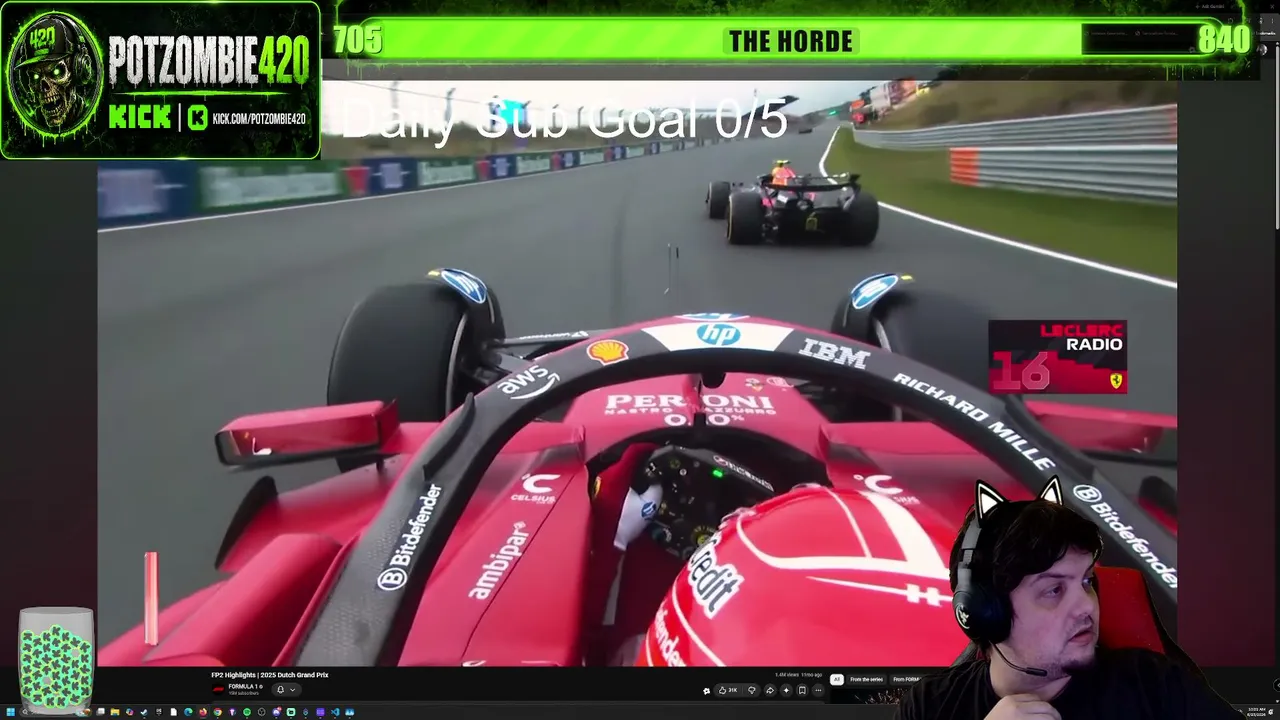Click the 'kick.com/potzombie420' text

[x=259, y=119]
